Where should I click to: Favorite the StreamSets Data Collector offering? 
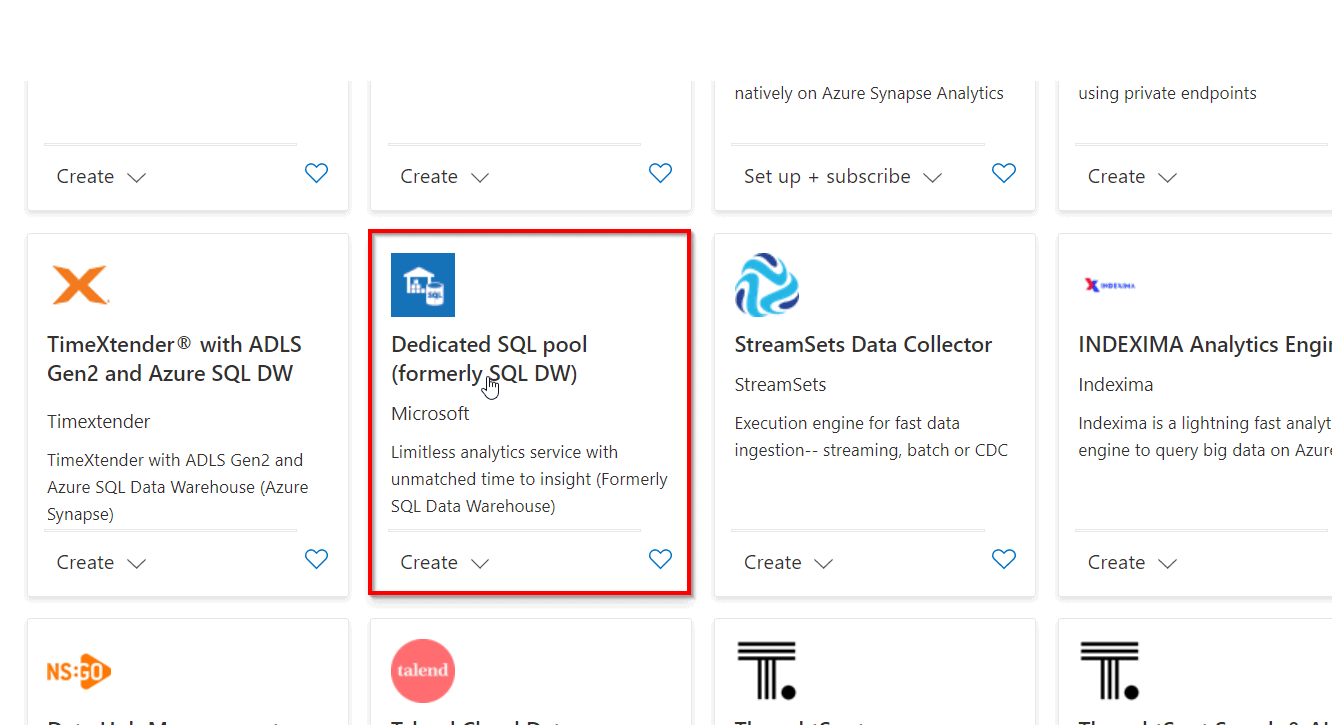(x=1004, y=559)
